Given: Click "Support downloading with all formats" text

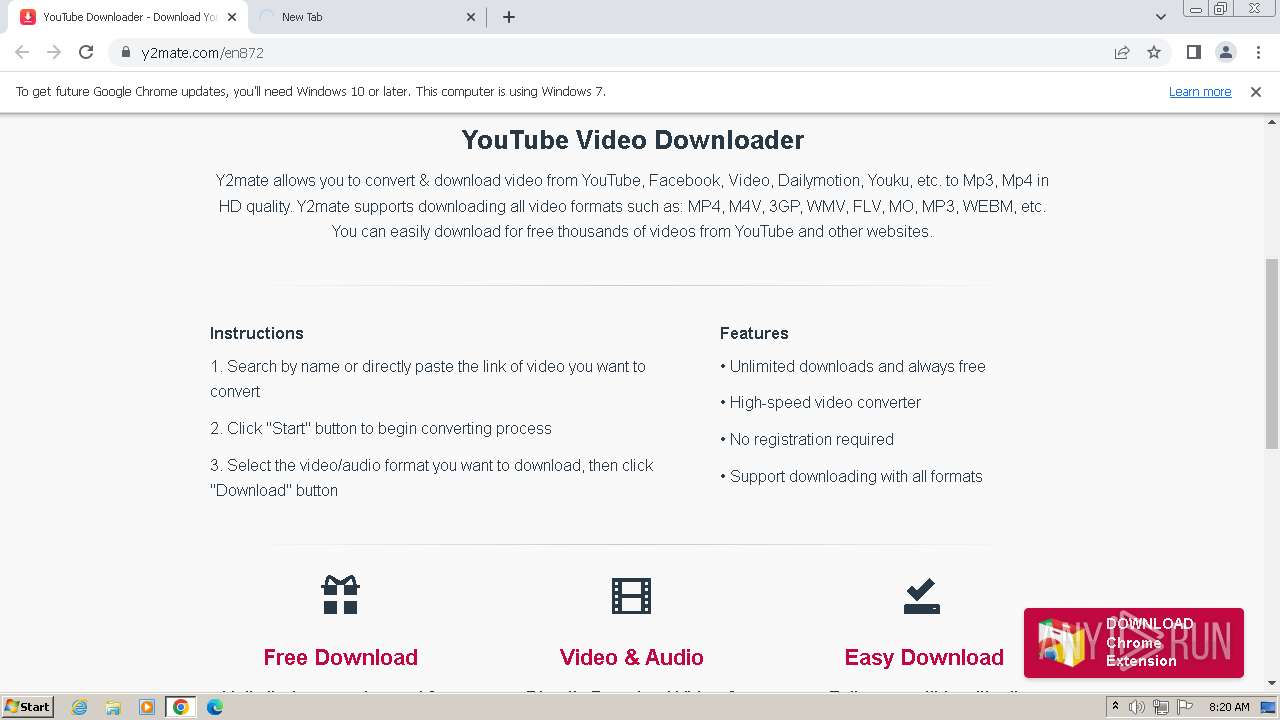Looking at the screenshot, I should point(856,476).
